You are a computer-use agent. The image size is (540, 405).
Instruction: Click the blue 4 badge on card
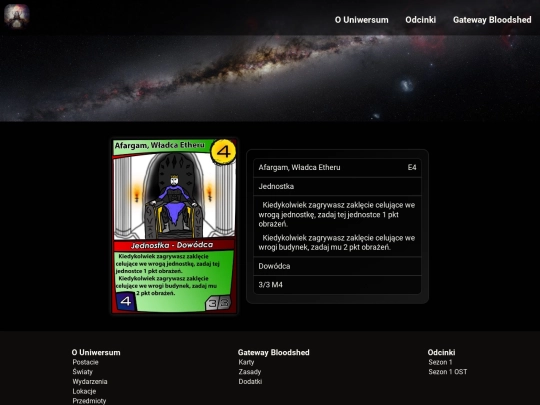point(125,301)
